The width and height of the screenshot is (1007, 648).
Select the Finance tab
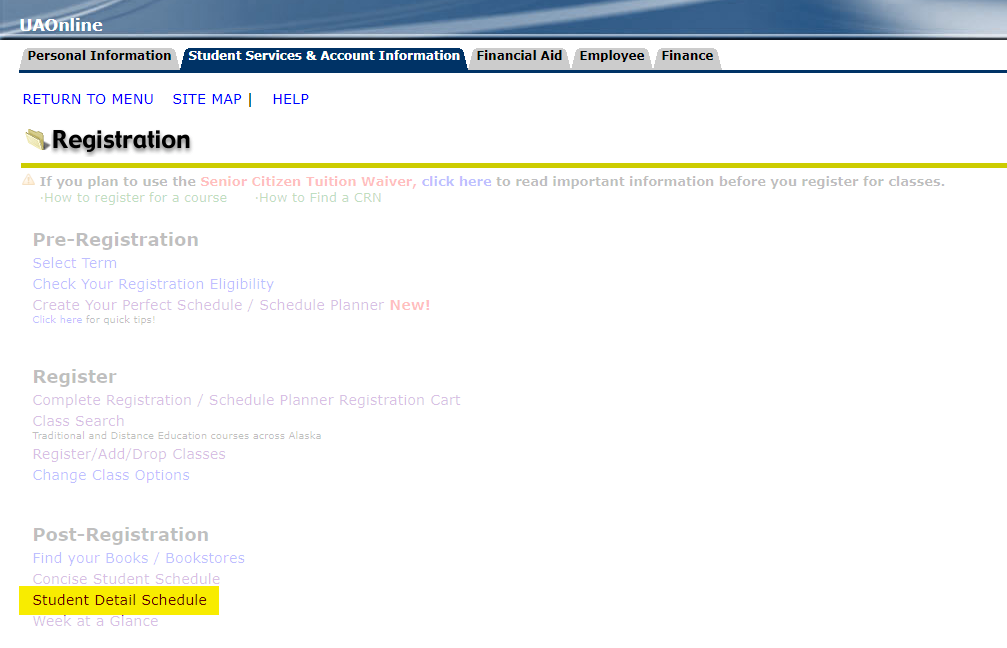click(687, 56)
